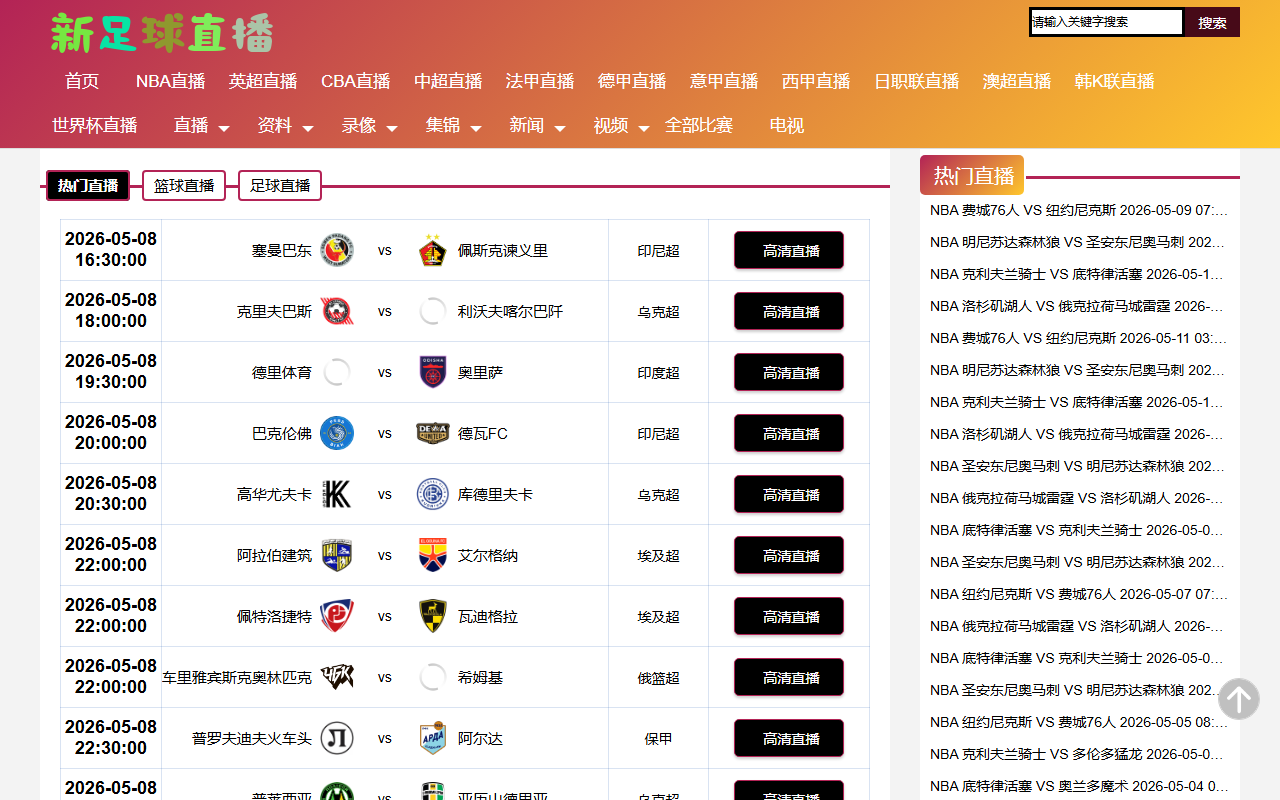Open 日职联直播 in the navigation bar

click(x=917, y=81)
